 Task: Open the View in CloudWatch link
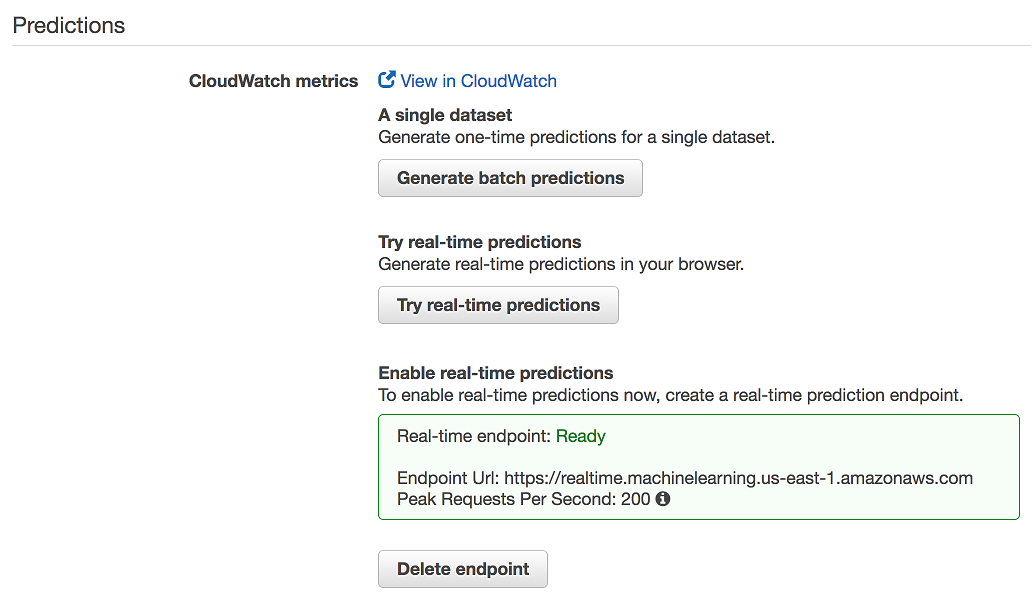pyautogui.click(x=478, y=81)
